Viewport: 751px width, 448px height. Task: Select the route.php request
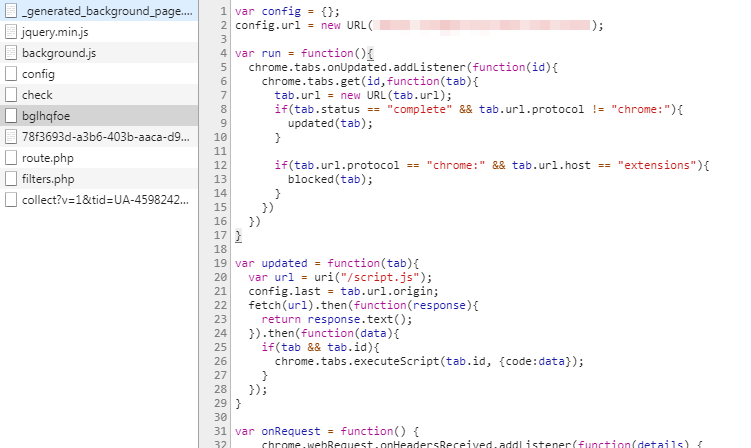coord(48,158)
